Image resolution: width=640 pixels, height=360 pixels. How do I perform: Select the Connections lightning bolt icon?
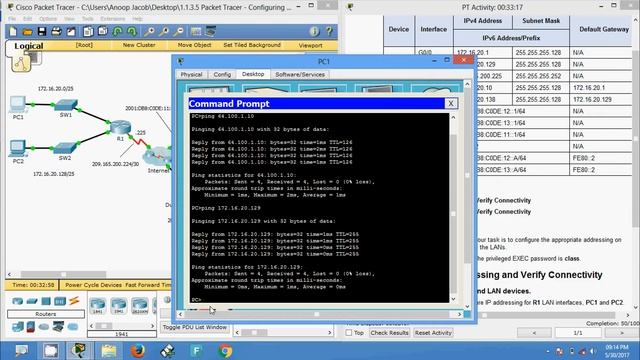74,302
